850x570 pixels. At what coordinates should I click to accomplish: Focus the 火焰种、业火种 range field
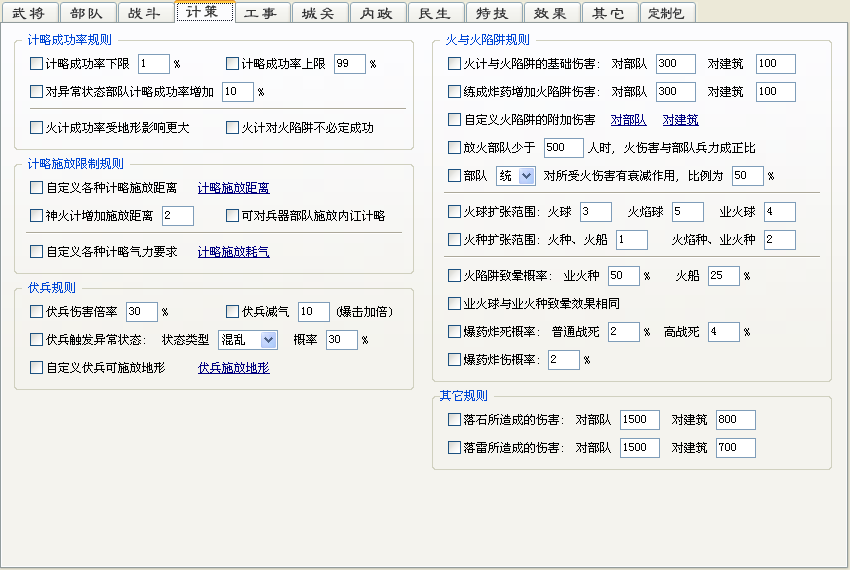[780, 240]
